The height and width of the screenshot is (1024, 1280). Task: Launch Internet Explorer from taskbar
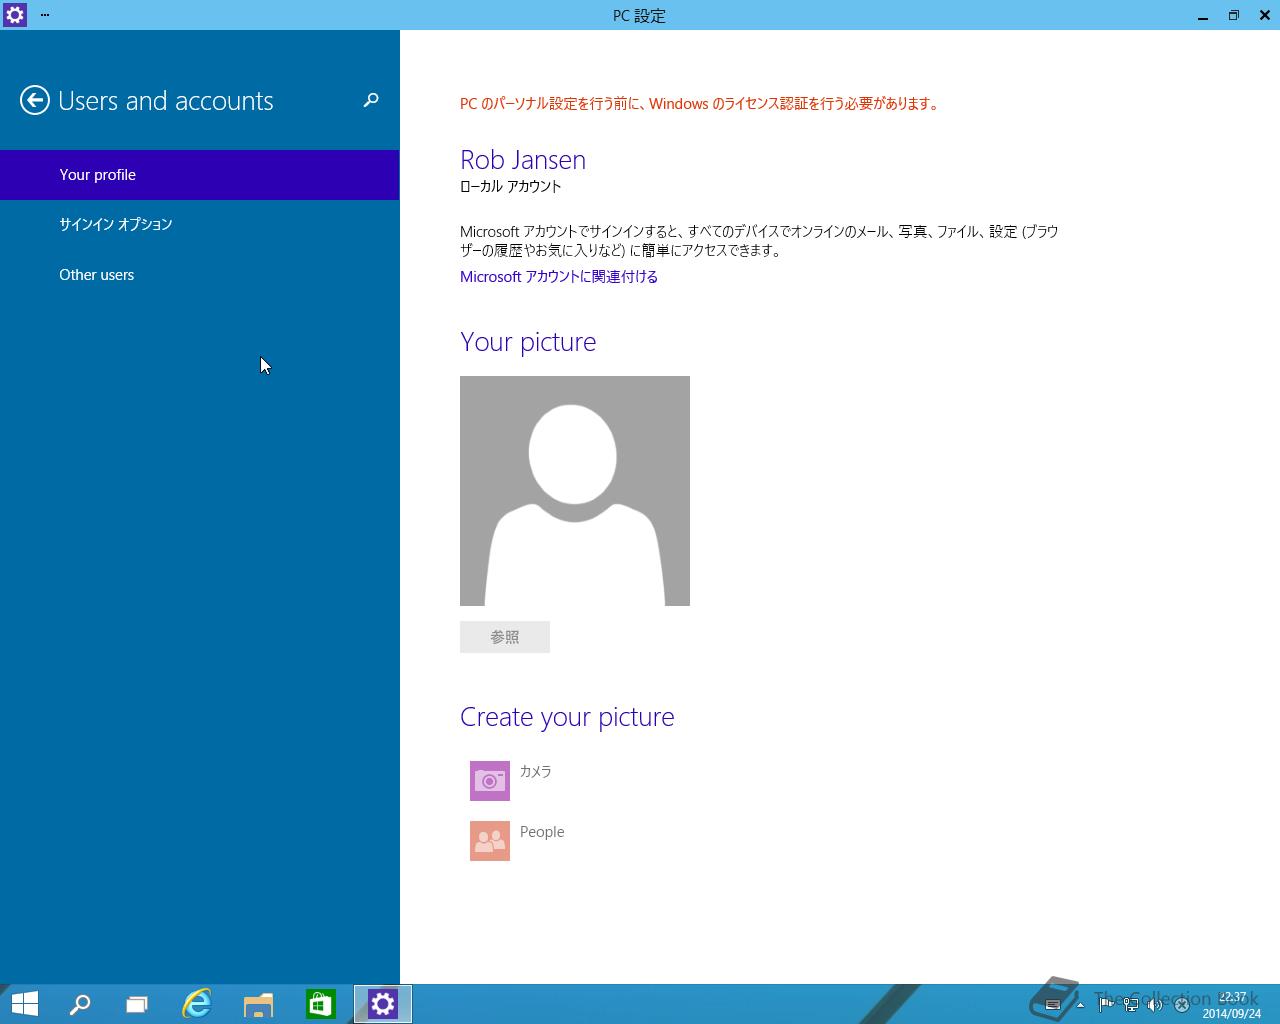197,1004
